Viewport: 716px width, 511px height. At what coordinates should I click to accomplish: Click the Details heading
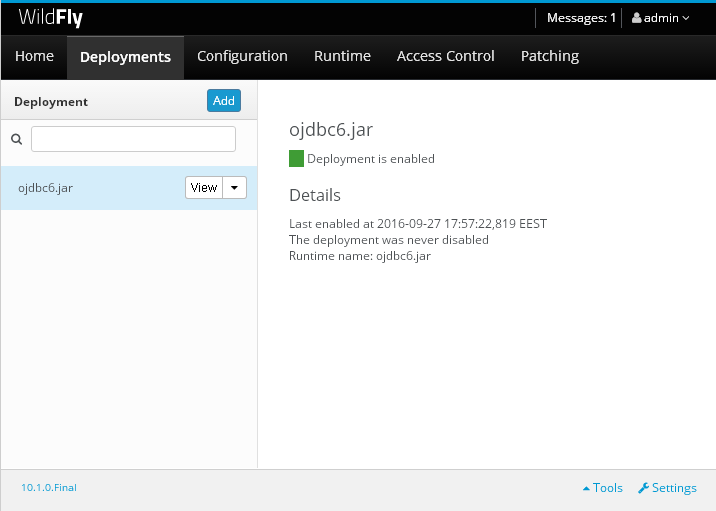tap(315, 195)
